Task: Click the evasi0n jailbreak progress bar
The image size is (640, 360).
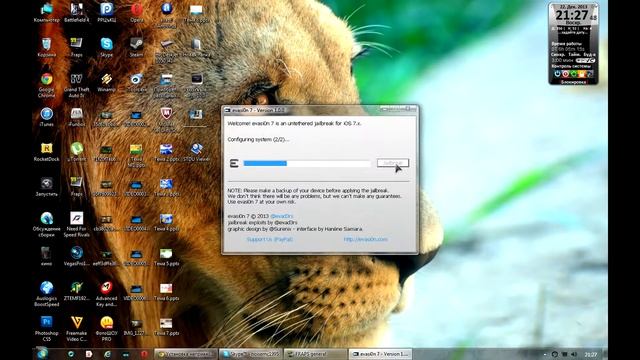Action: [x=307, y=163]
